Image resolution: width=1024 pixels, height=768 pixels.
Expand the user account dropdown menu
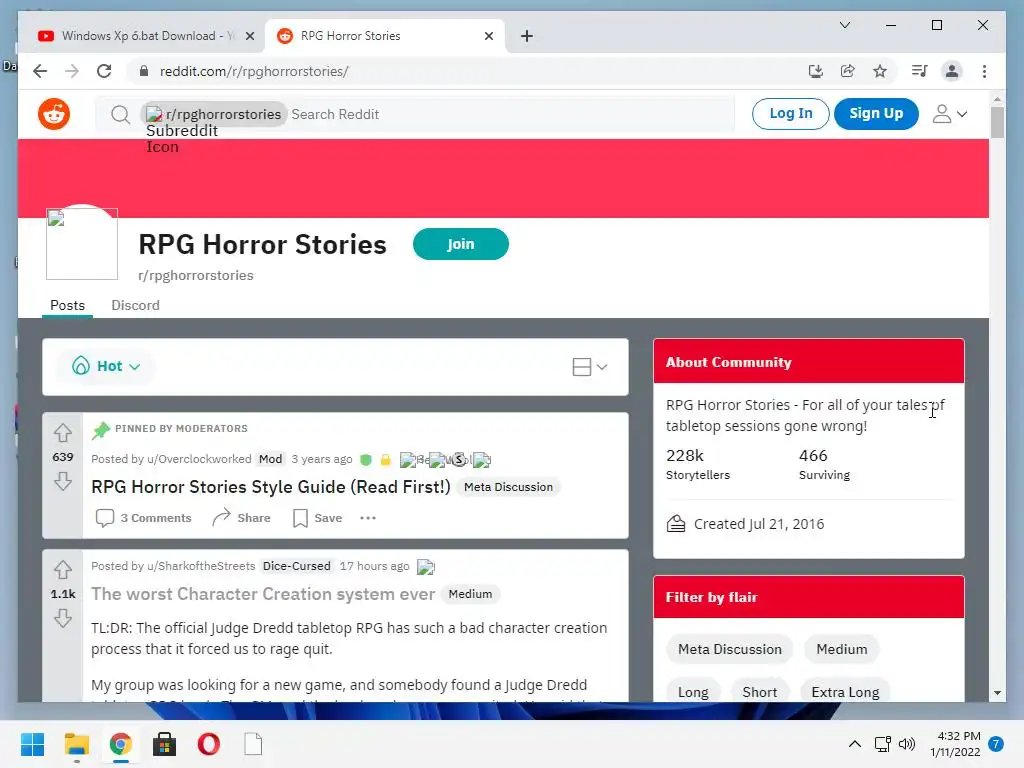950,114
